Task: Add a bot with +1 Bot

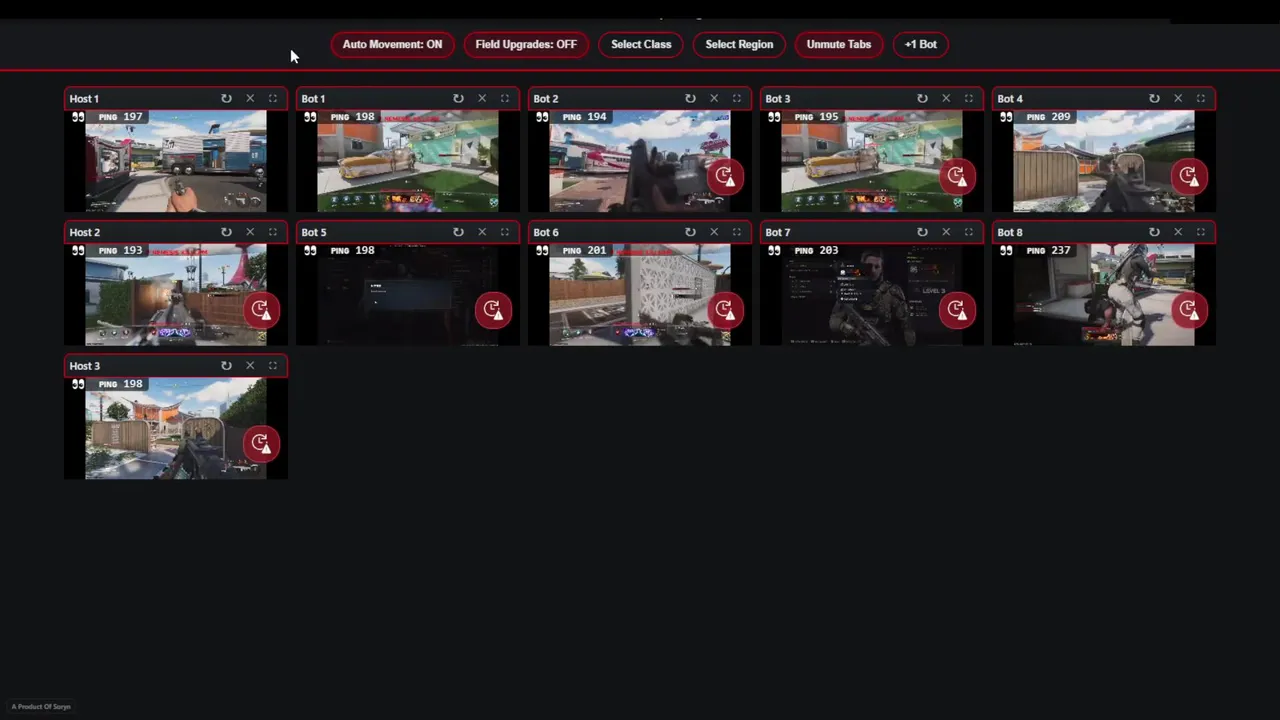Action: click(x=921, y=45)
